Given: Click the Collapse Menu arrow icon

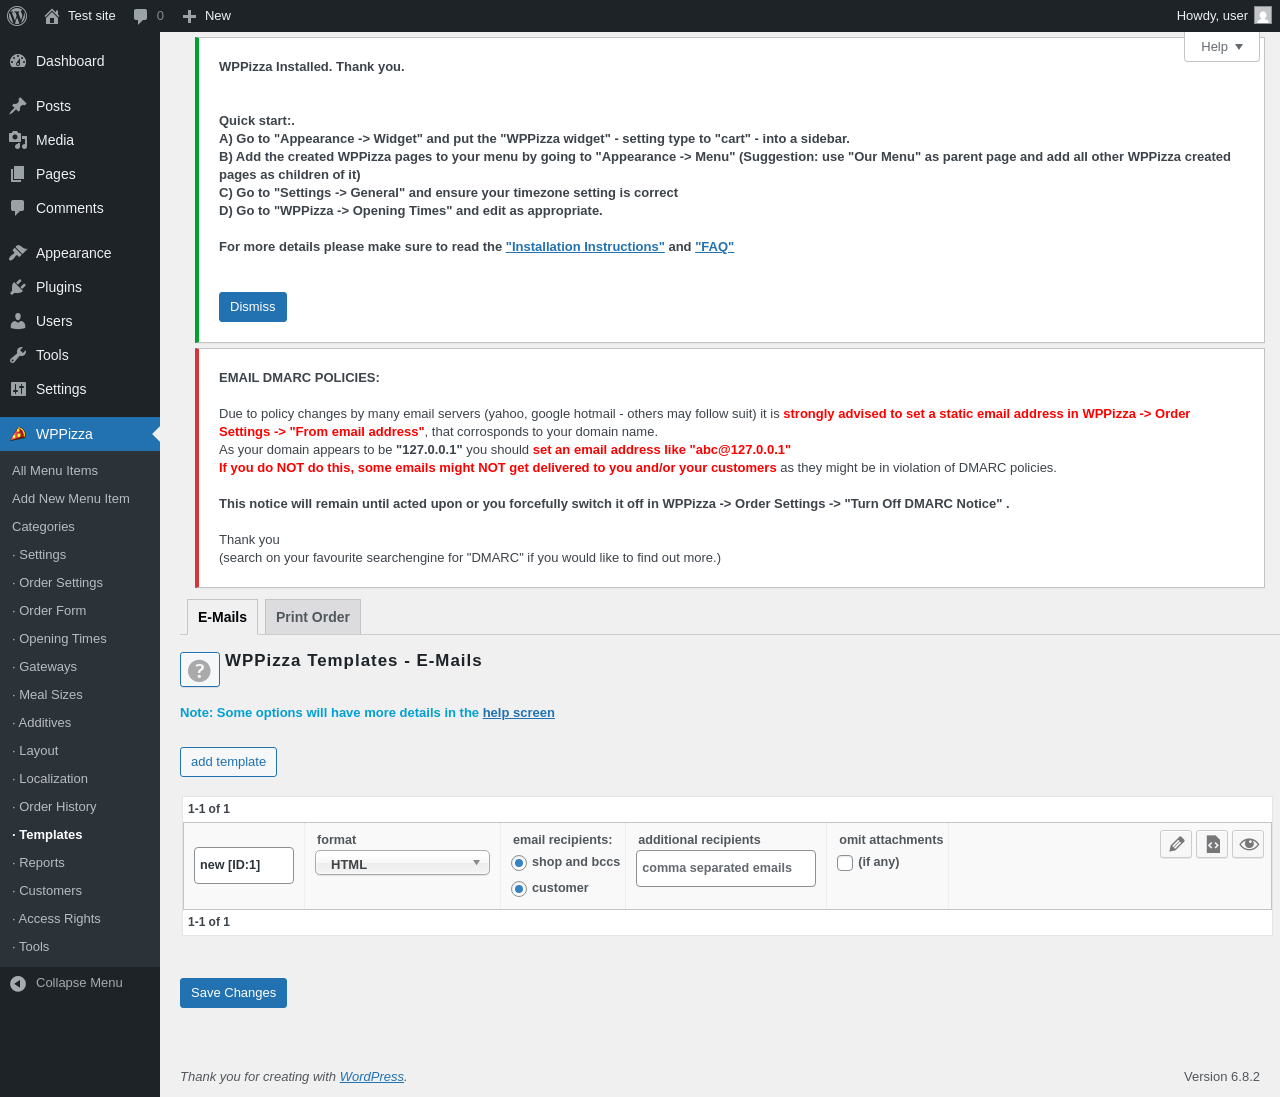Looking at the screenshot, I should tap(18, 984).
